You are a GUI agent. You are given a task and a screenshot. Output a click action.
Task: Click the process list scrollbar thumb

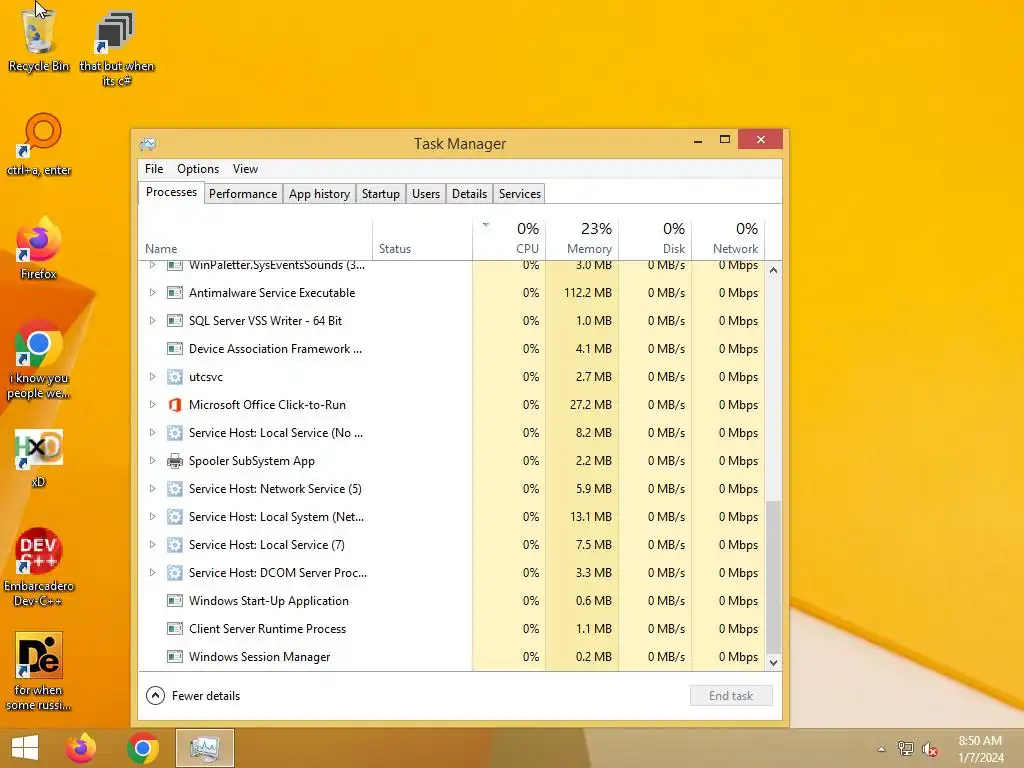[x=773, y=577]
